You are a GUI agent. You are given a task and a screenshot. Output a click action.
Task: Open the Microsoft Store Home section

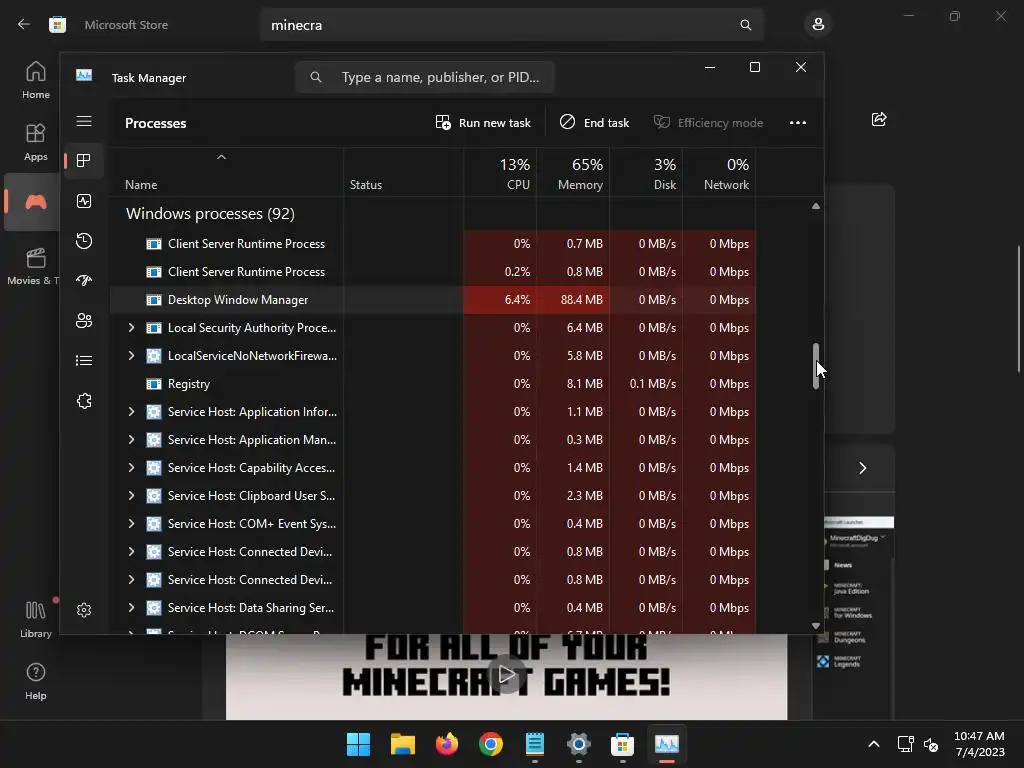tap(35, 80)
